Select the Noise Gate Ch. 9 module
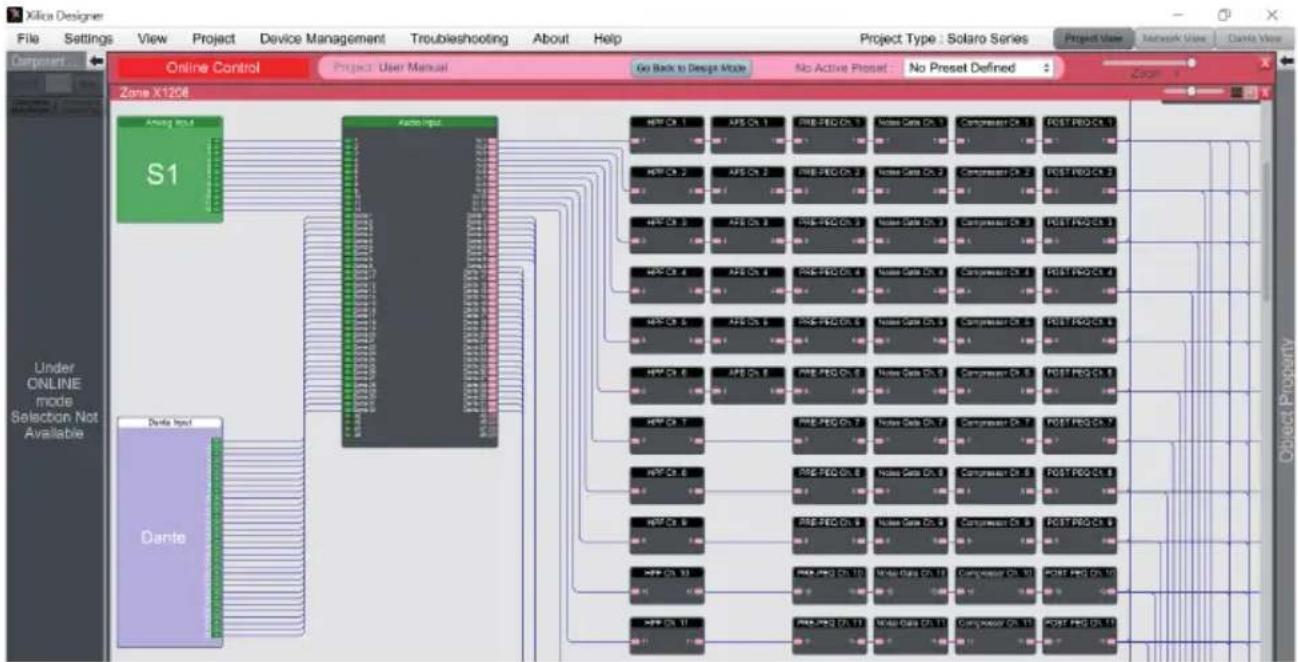The width and height of the screenshot is (1298, 662). point(910,534)
